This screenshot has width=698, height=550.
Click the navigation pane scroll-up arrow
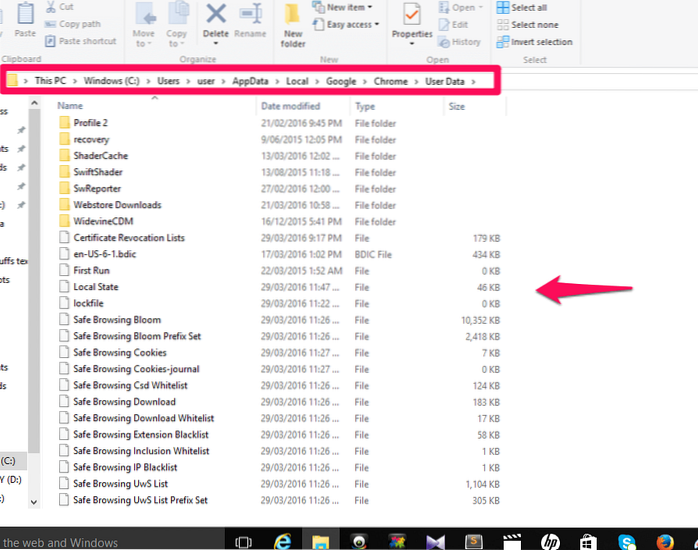pos(34,103)
